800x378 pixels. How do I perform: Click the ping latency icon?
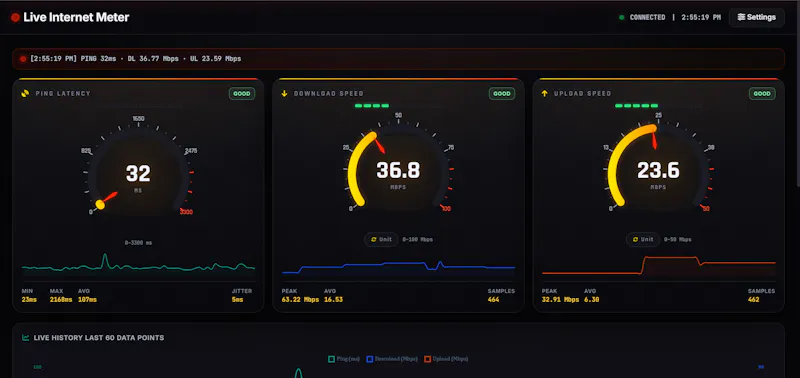(x=25, y=93)
